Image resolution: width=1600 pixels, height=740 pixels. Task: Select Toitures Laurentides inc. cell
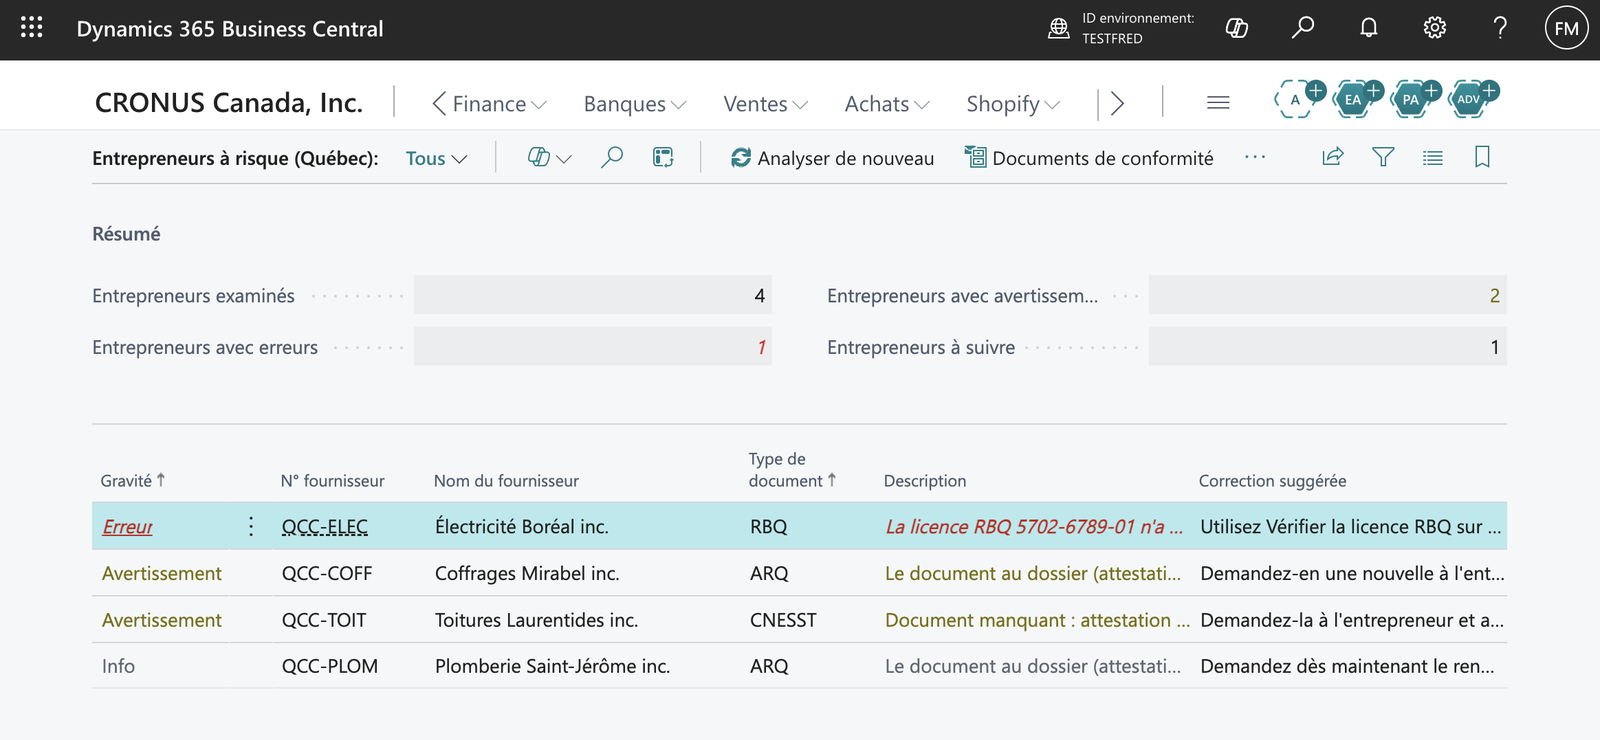click(x=536, y=620)
